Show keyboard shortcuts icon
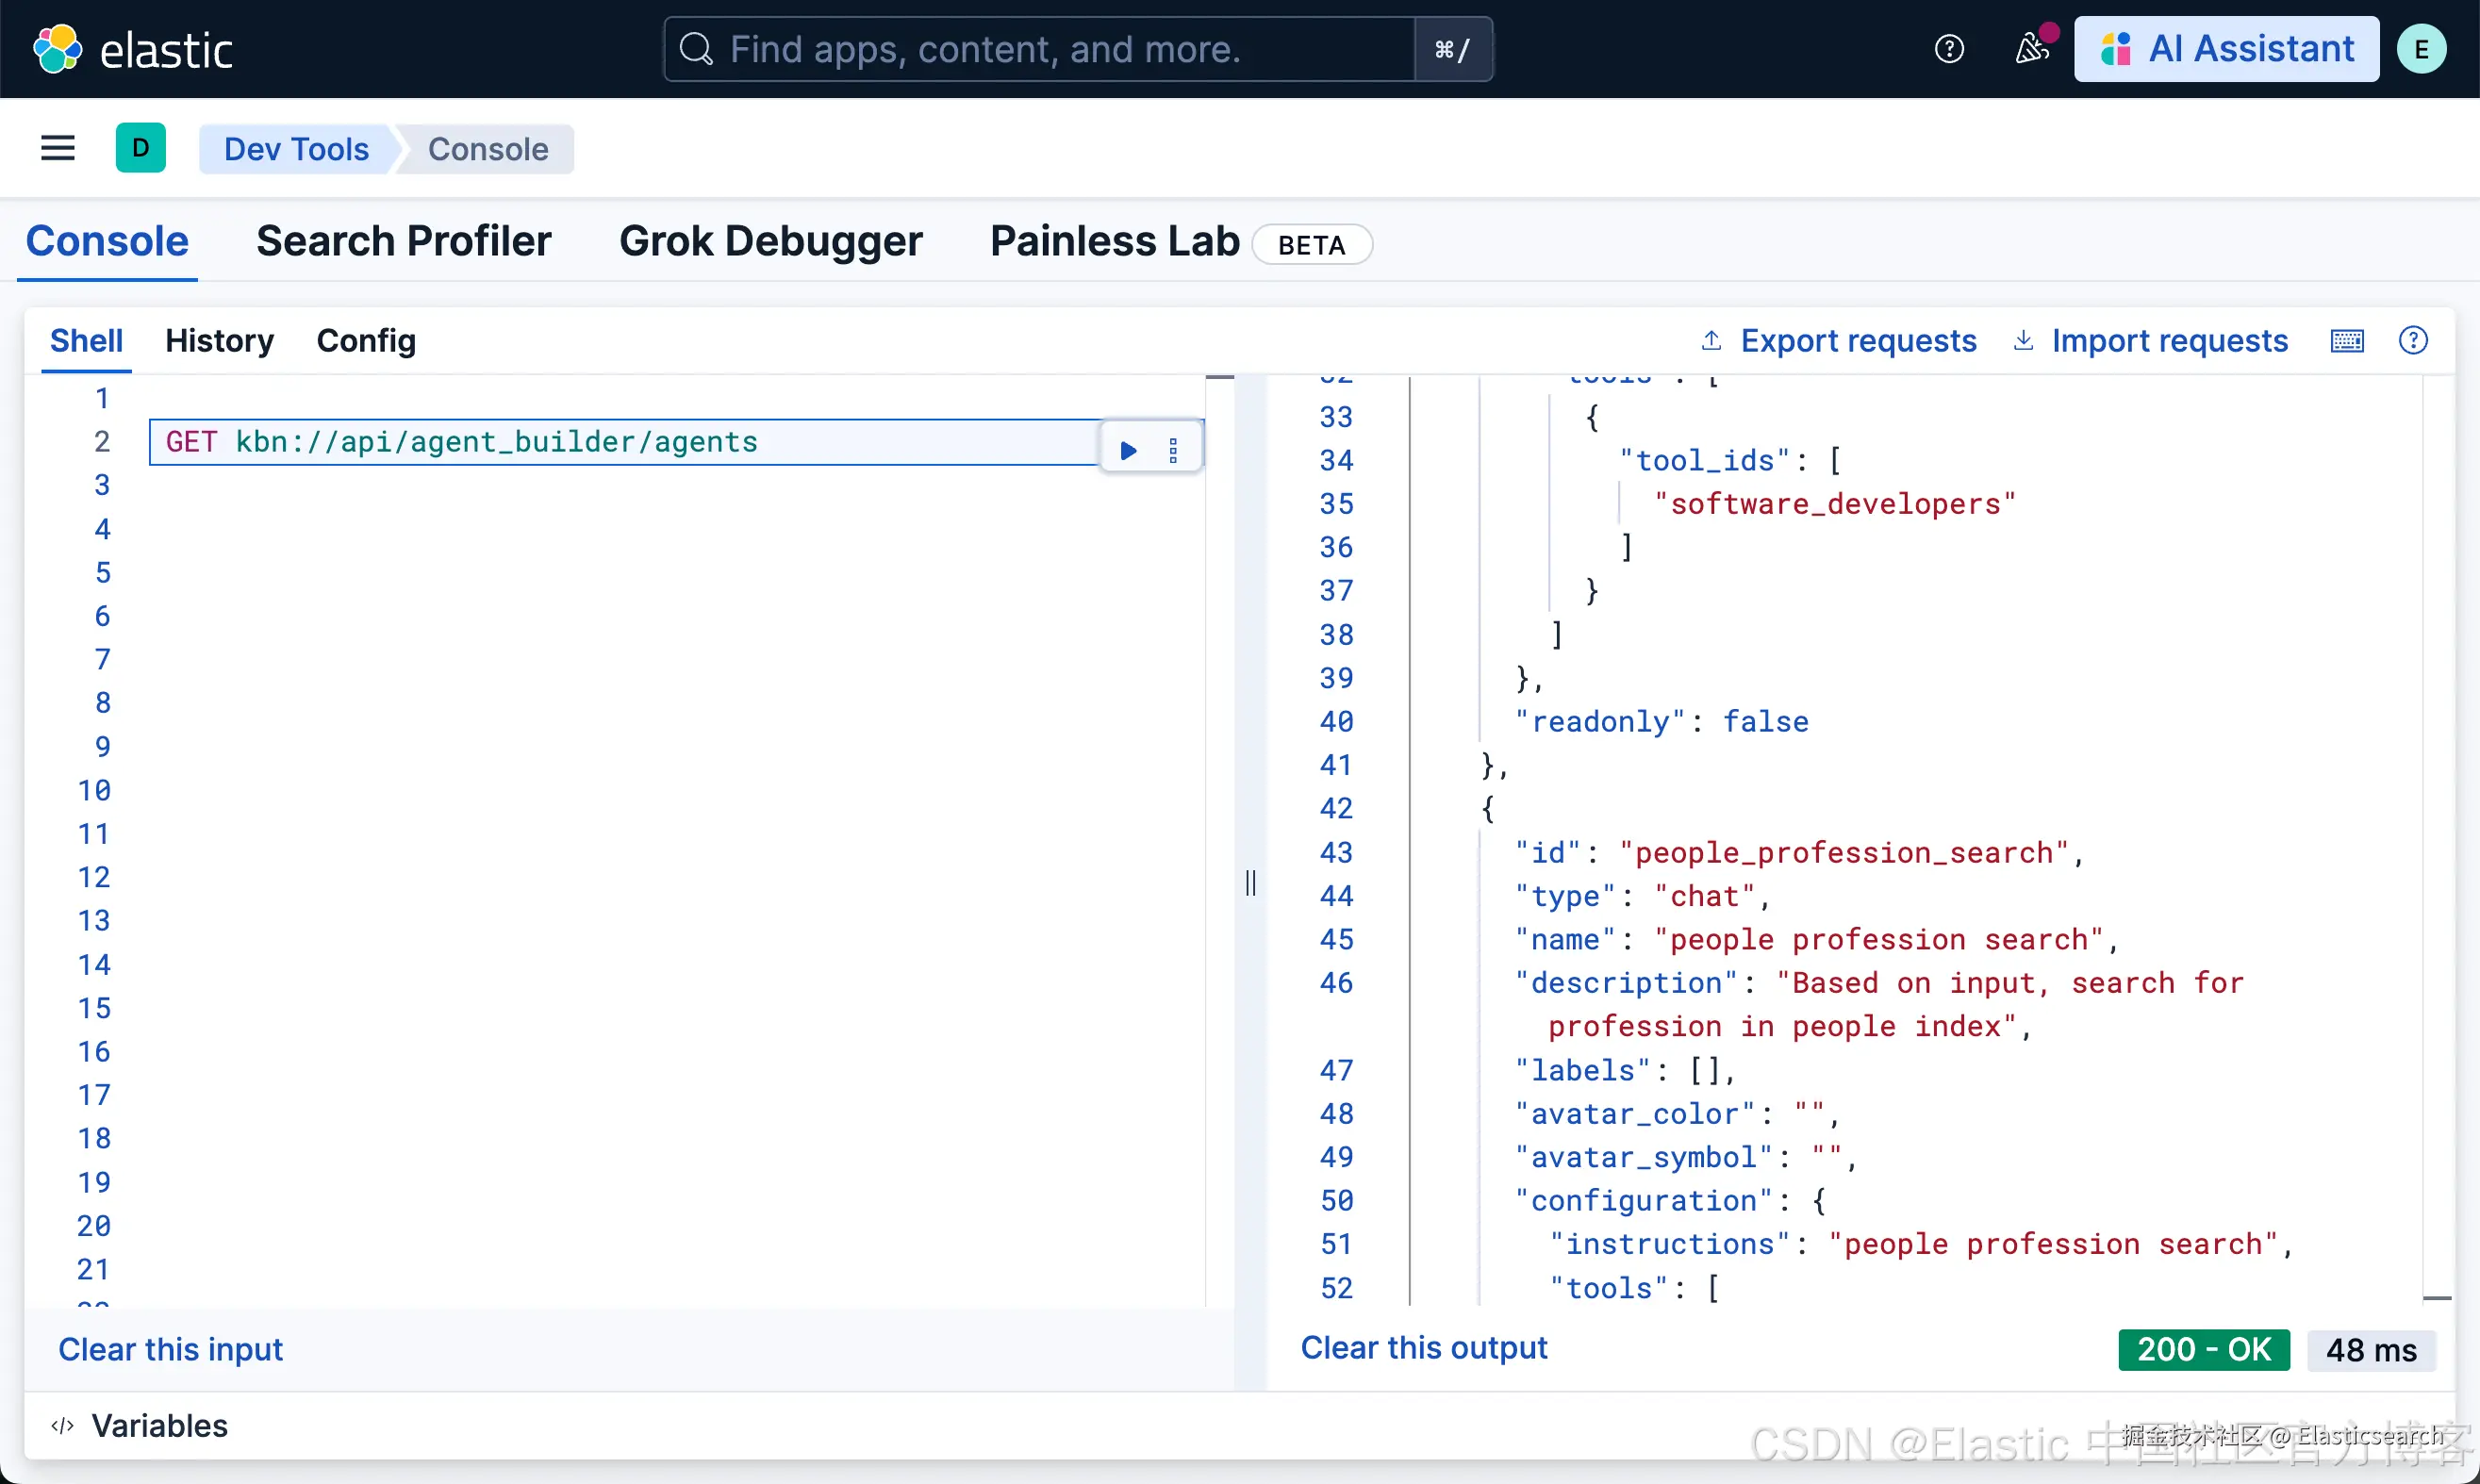The image size is (2480, 1484). click(2347, 341)
